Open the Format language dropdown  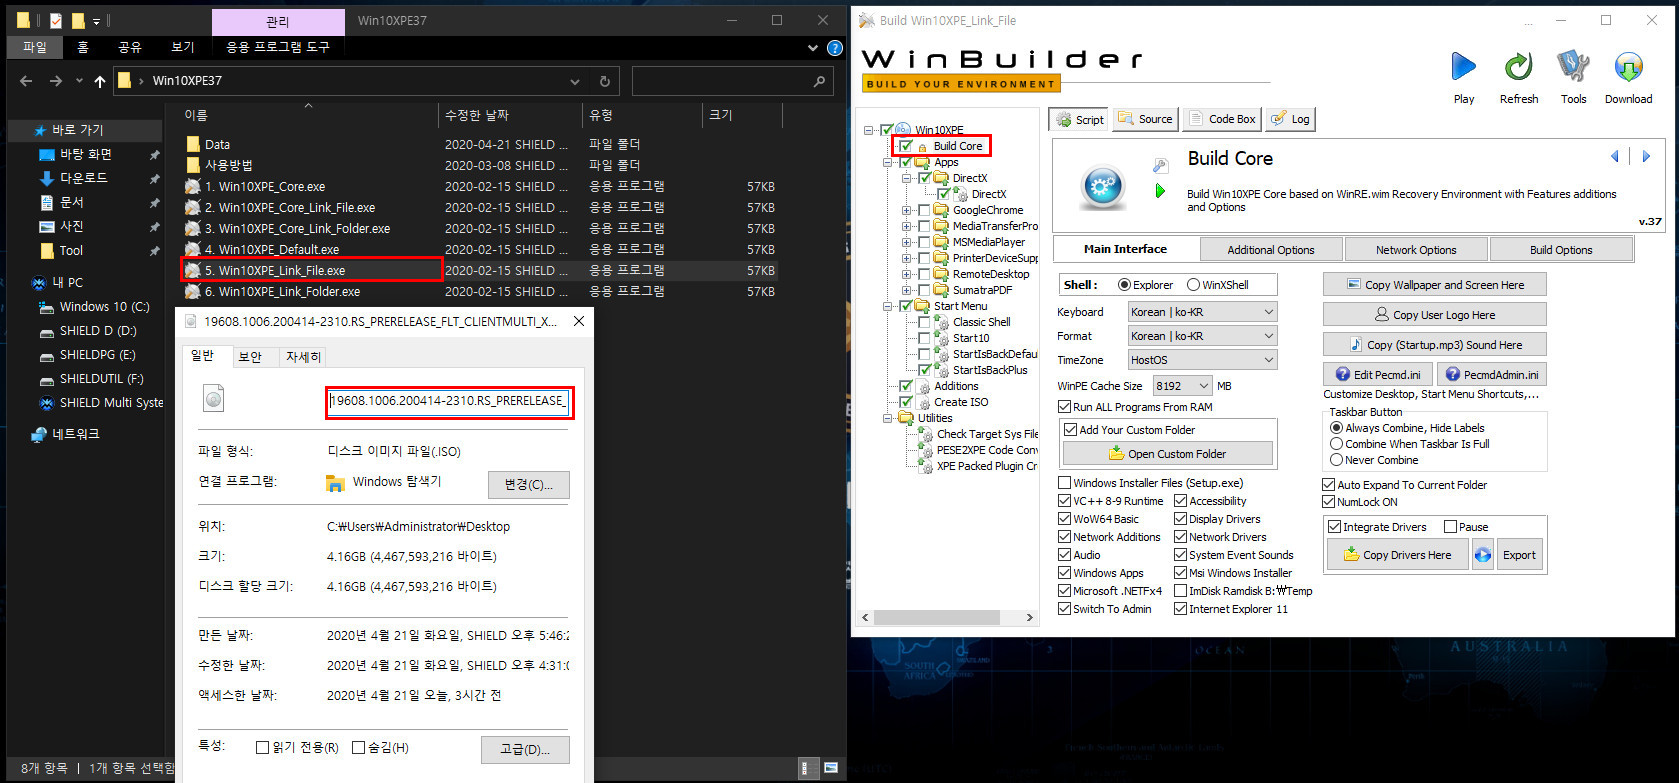pos(1202,336)
